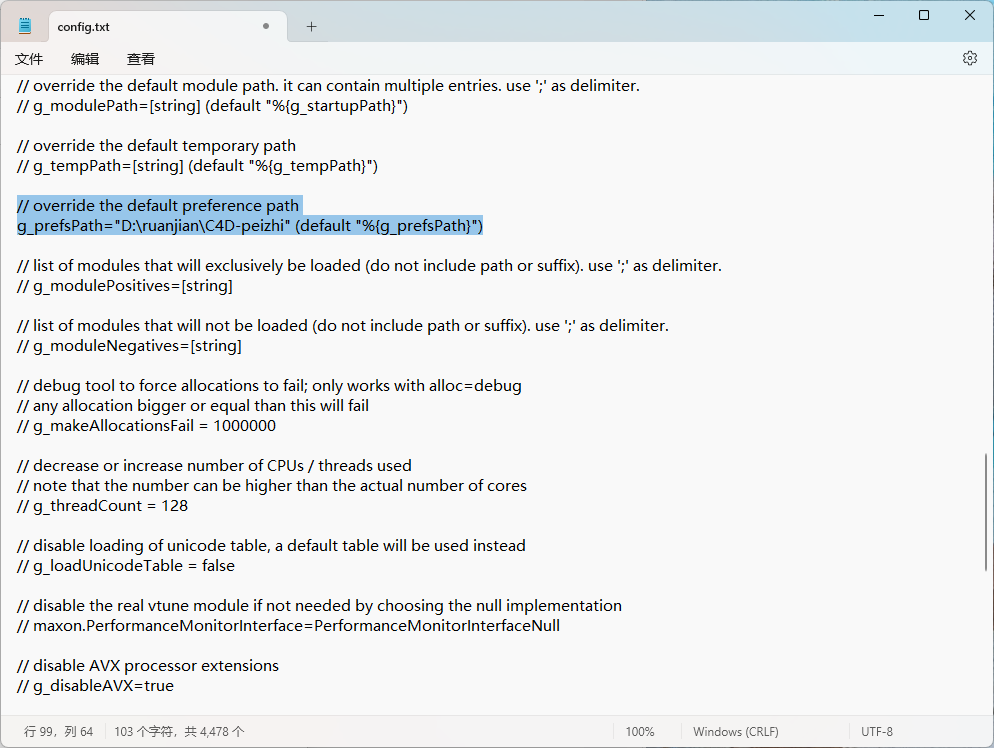
Task: Click the any allocation bigger or equal line
Action: [193, 406]
